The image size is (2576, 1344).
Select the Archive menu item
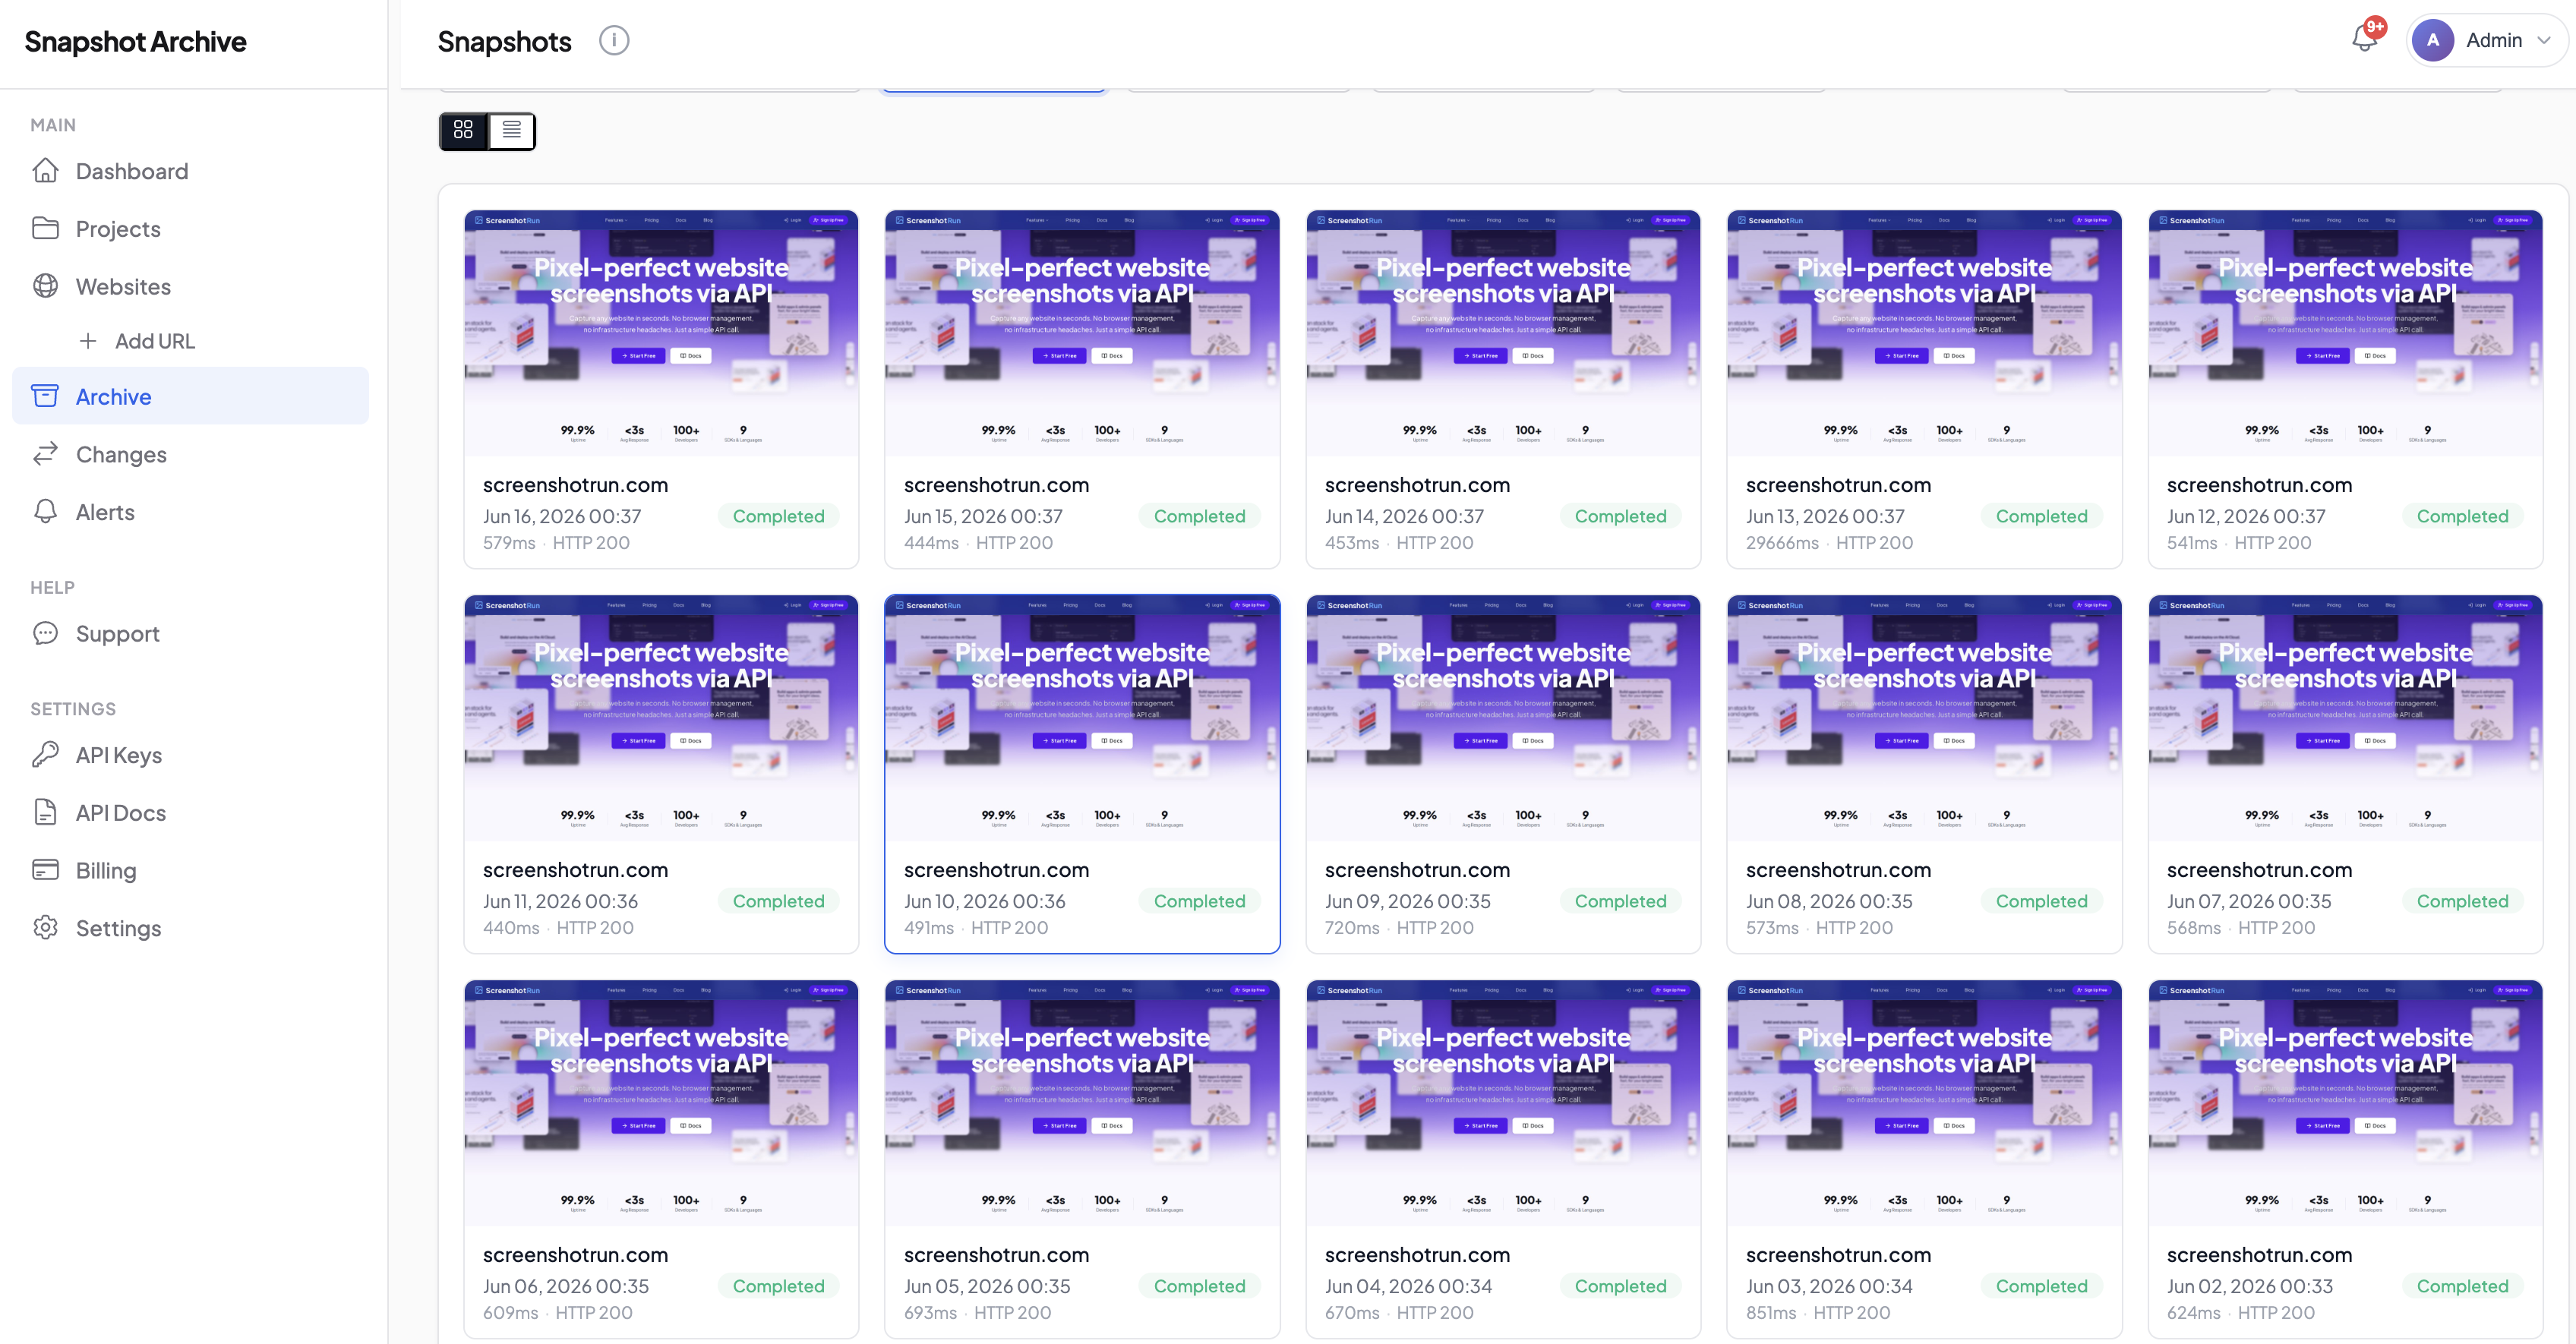tap(190, 396)
